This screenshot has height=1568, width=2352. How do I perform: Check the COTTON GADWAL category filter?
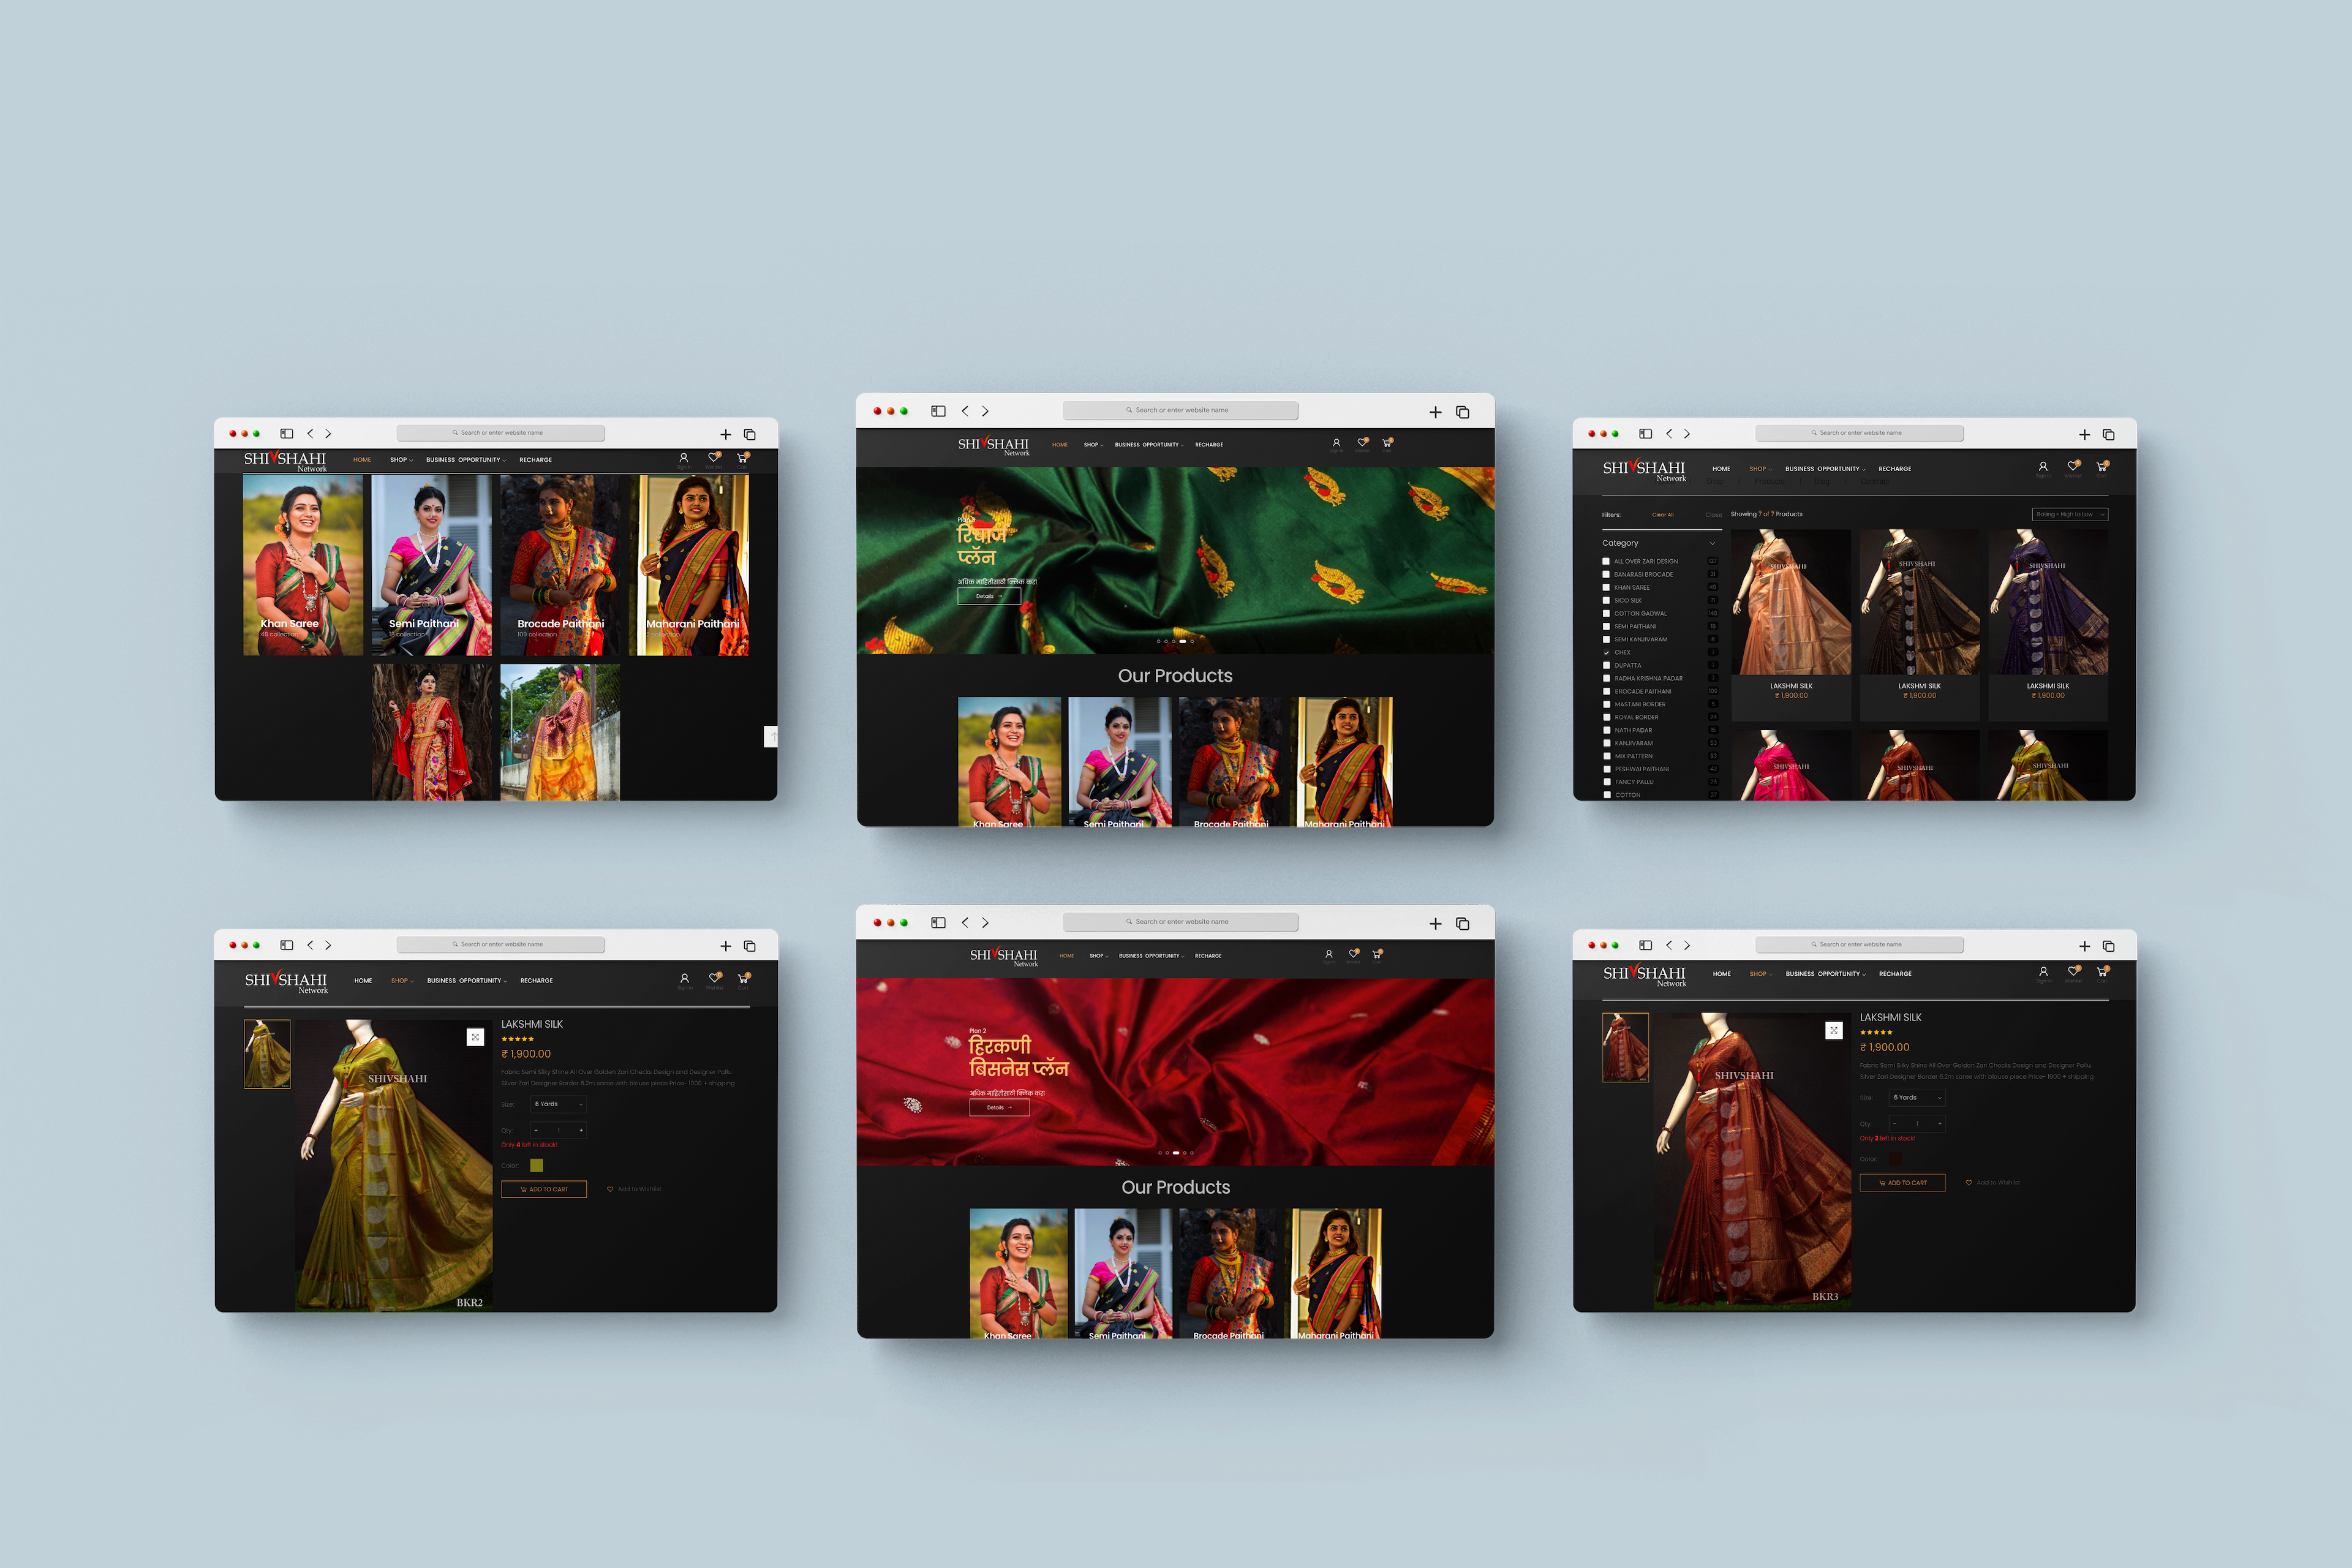point(1606,613)
